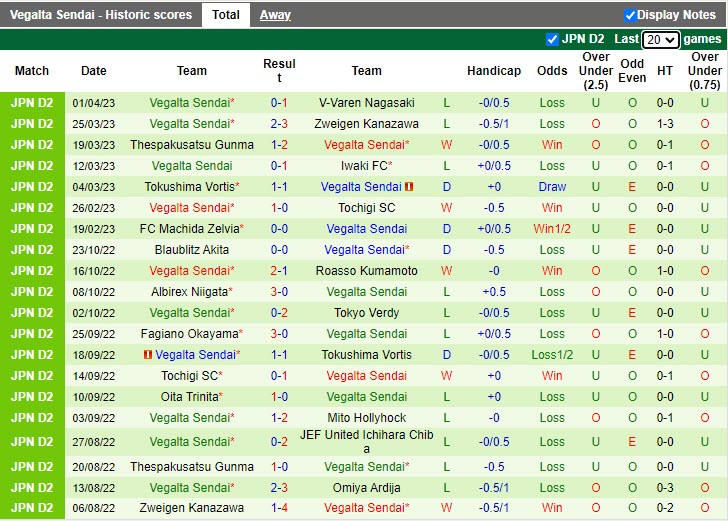Click the HT column header
This screenshot has height=521, width=728.
pyautogui.click(x=664, y=71)
